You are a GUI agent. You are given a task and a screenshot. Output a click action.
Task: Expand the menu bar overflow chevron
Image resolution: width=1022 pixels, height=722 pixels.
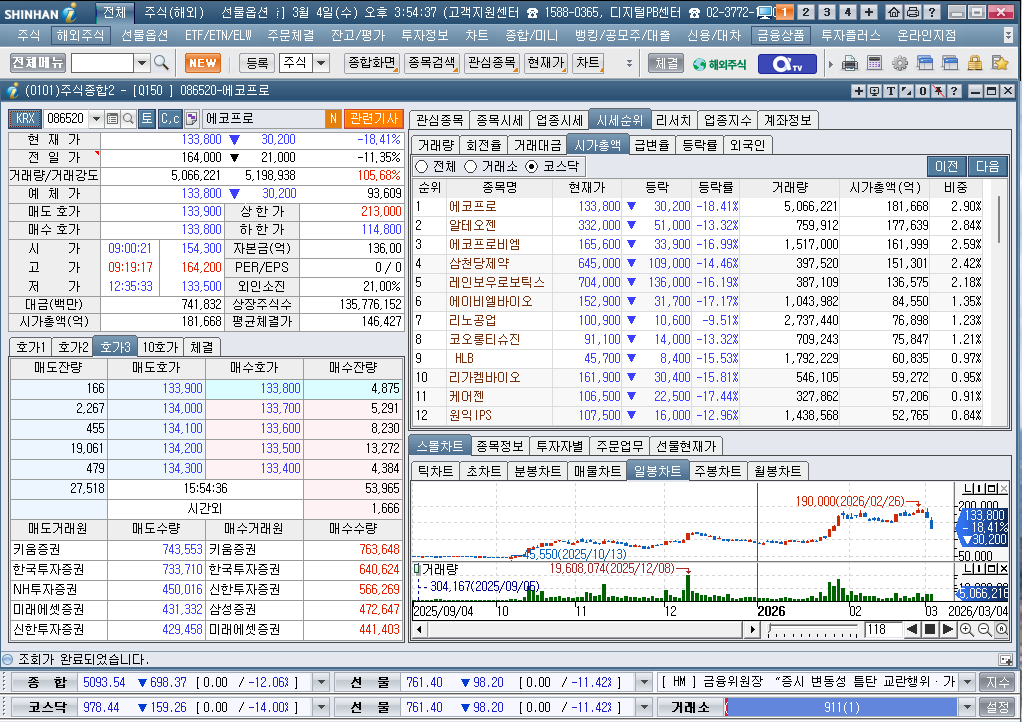pos(1008,36)
